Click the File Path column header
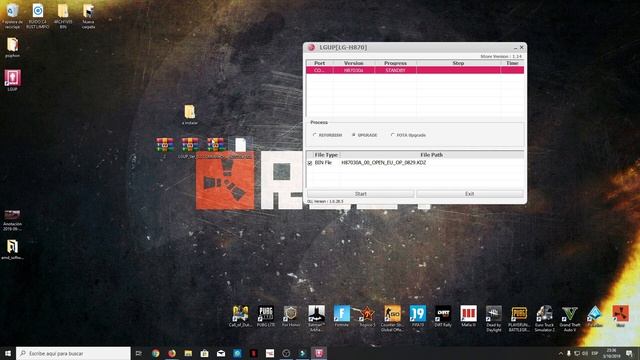Viewport: 640px width, 360px height. click(432, 155)
